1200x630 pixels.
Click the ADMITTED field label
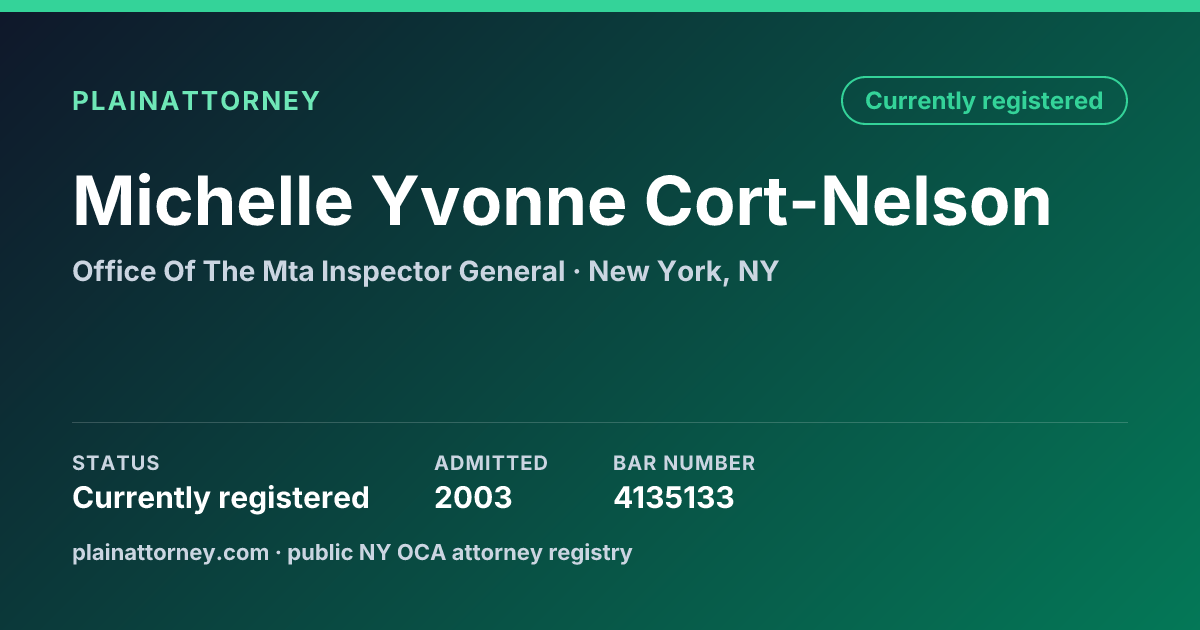click(x=491, y=463)
